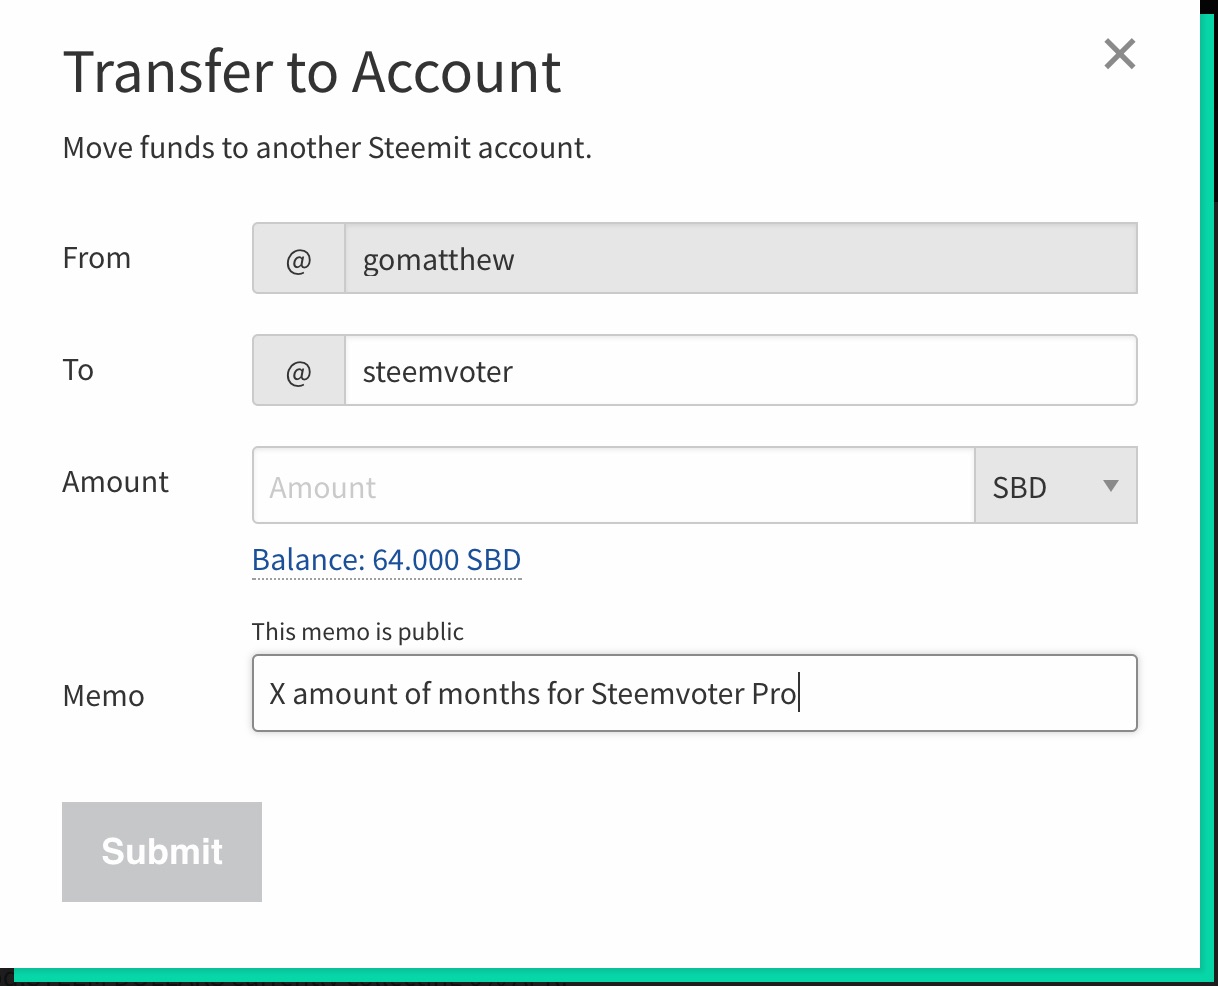
Task: Select the Amount label text
Action: pyautogui.click(x=116, y=482)
